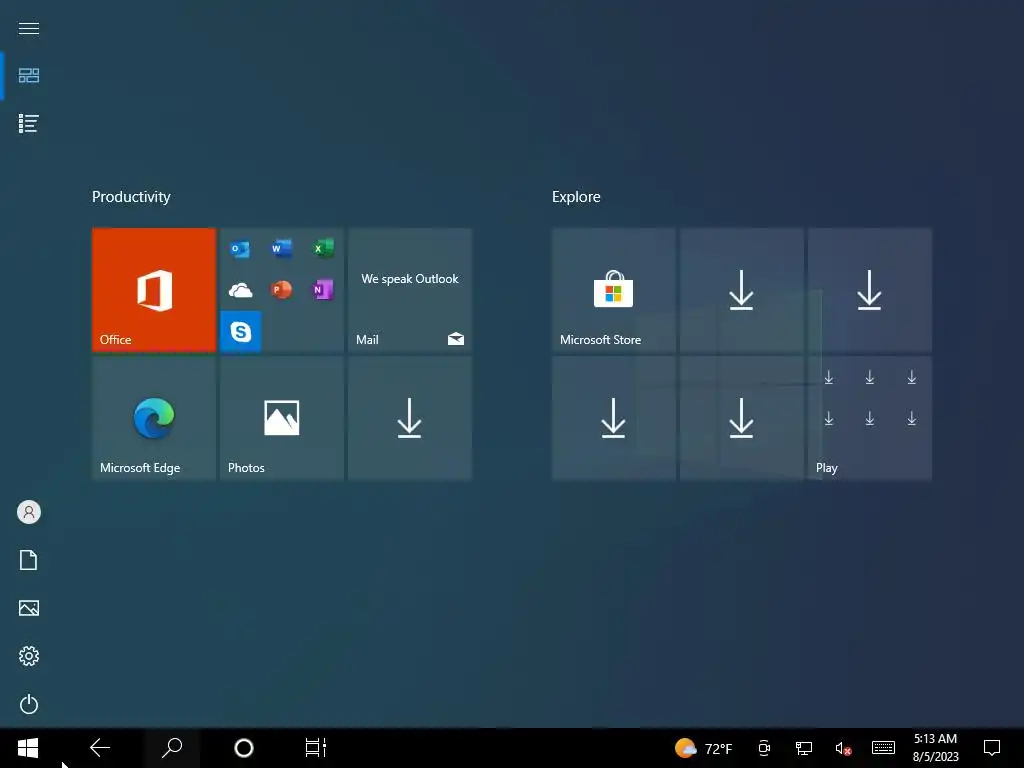Screen dimensions: 1024x768
Task: Open the Action Center notifications
Action: pyautogui.click(x=992, y=748)
